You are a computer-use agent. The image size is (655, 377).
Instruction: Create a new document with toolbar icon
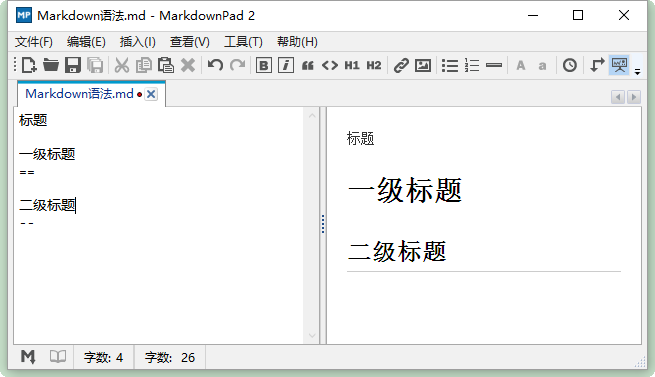coord(29,65)
